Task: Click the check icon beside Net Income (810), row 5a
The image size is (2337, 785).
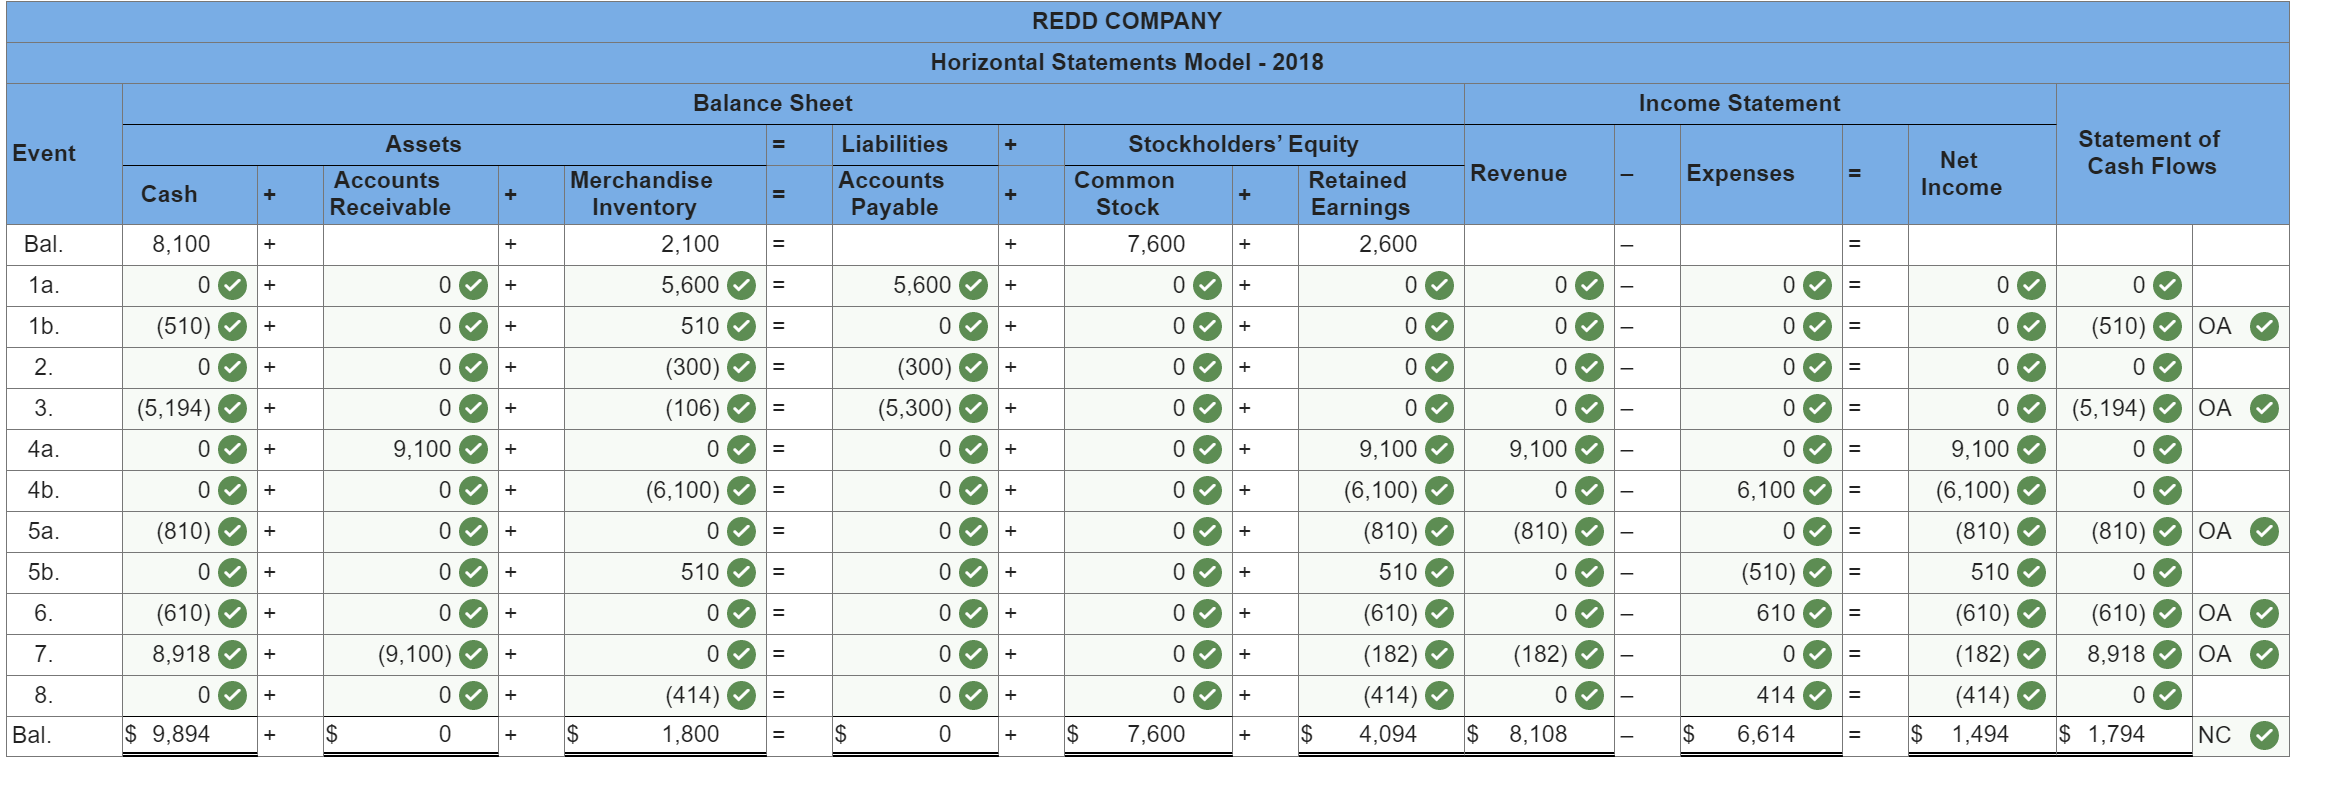Action: click(x=2031, y=531)
